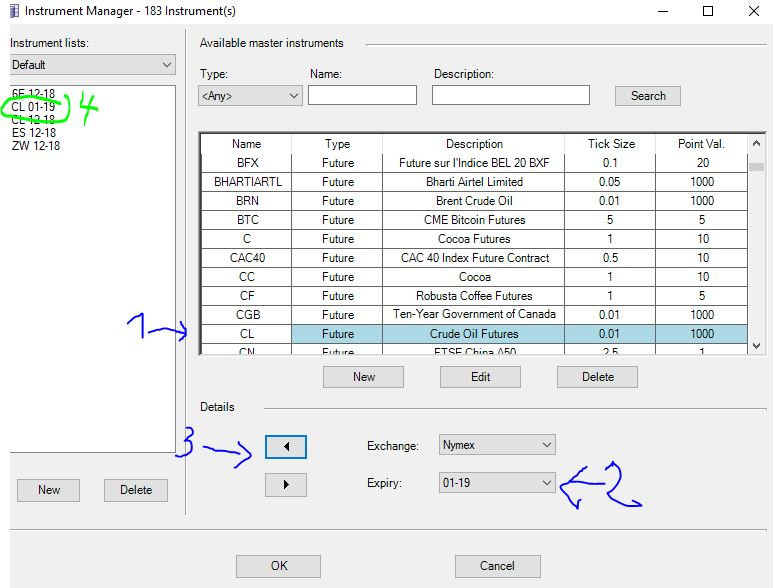Click CAC 40 Index Future Contract cell
Image resolution: width=773 pixels, height=588 pixels.
(x=474, y=258)
